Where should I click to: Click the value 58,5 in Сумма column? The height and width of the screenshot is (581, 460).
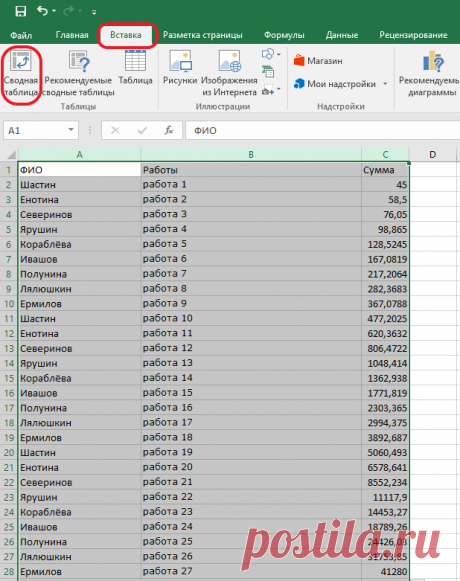385,199
